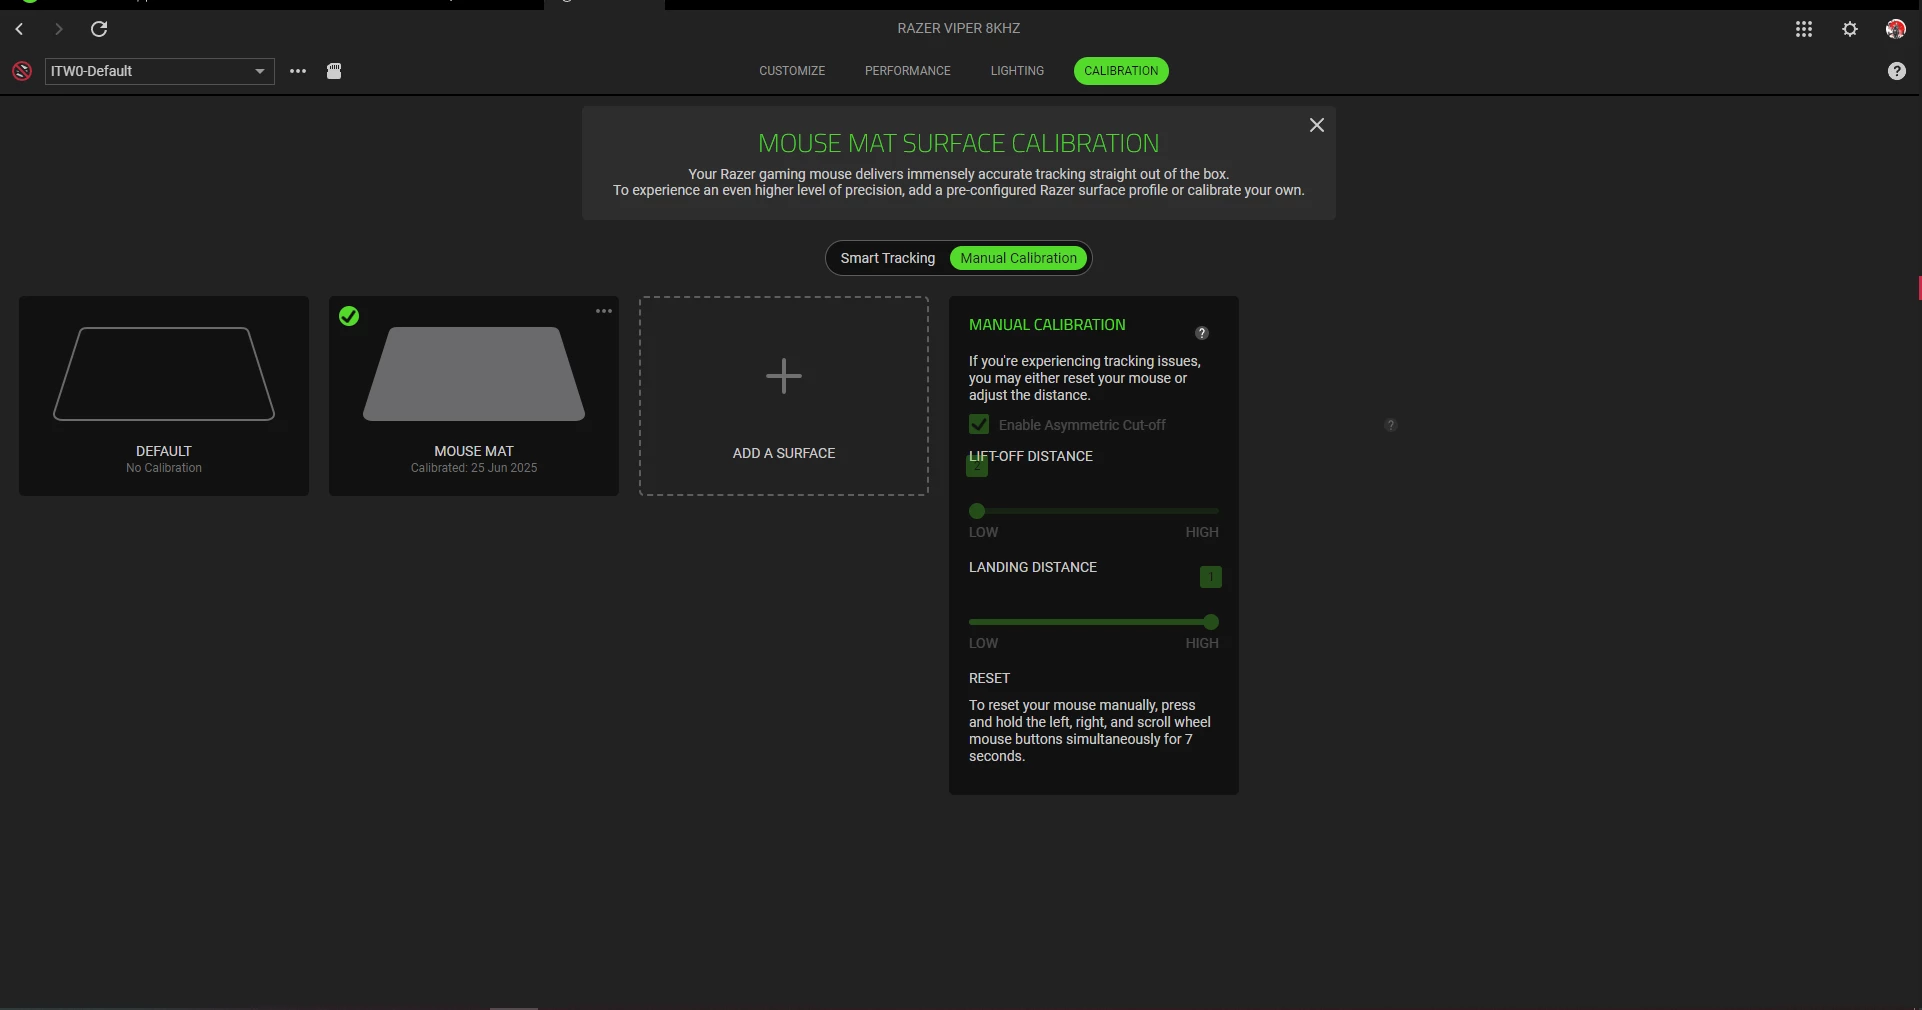Select the MOUSE MAT calibrated surface
1922x1010 pixels.
click(474, 396)
